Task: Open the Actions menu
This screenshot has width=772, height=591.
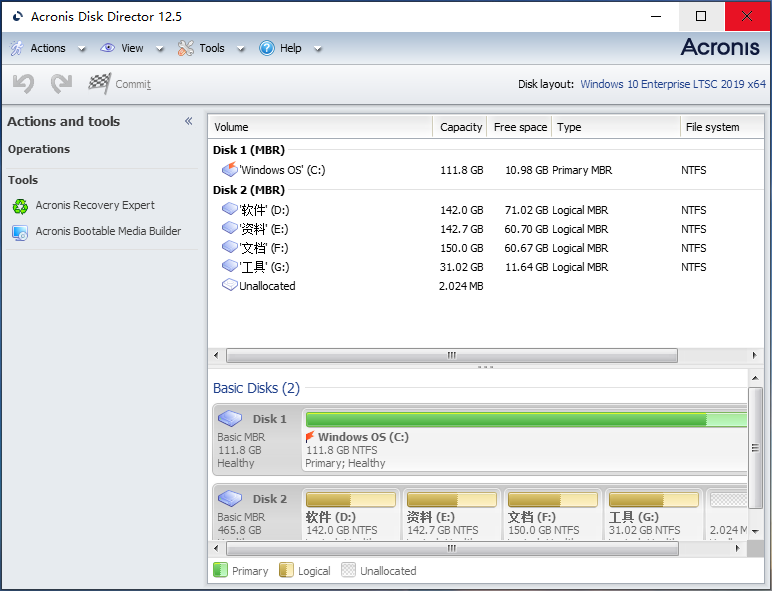Action: 48,48
